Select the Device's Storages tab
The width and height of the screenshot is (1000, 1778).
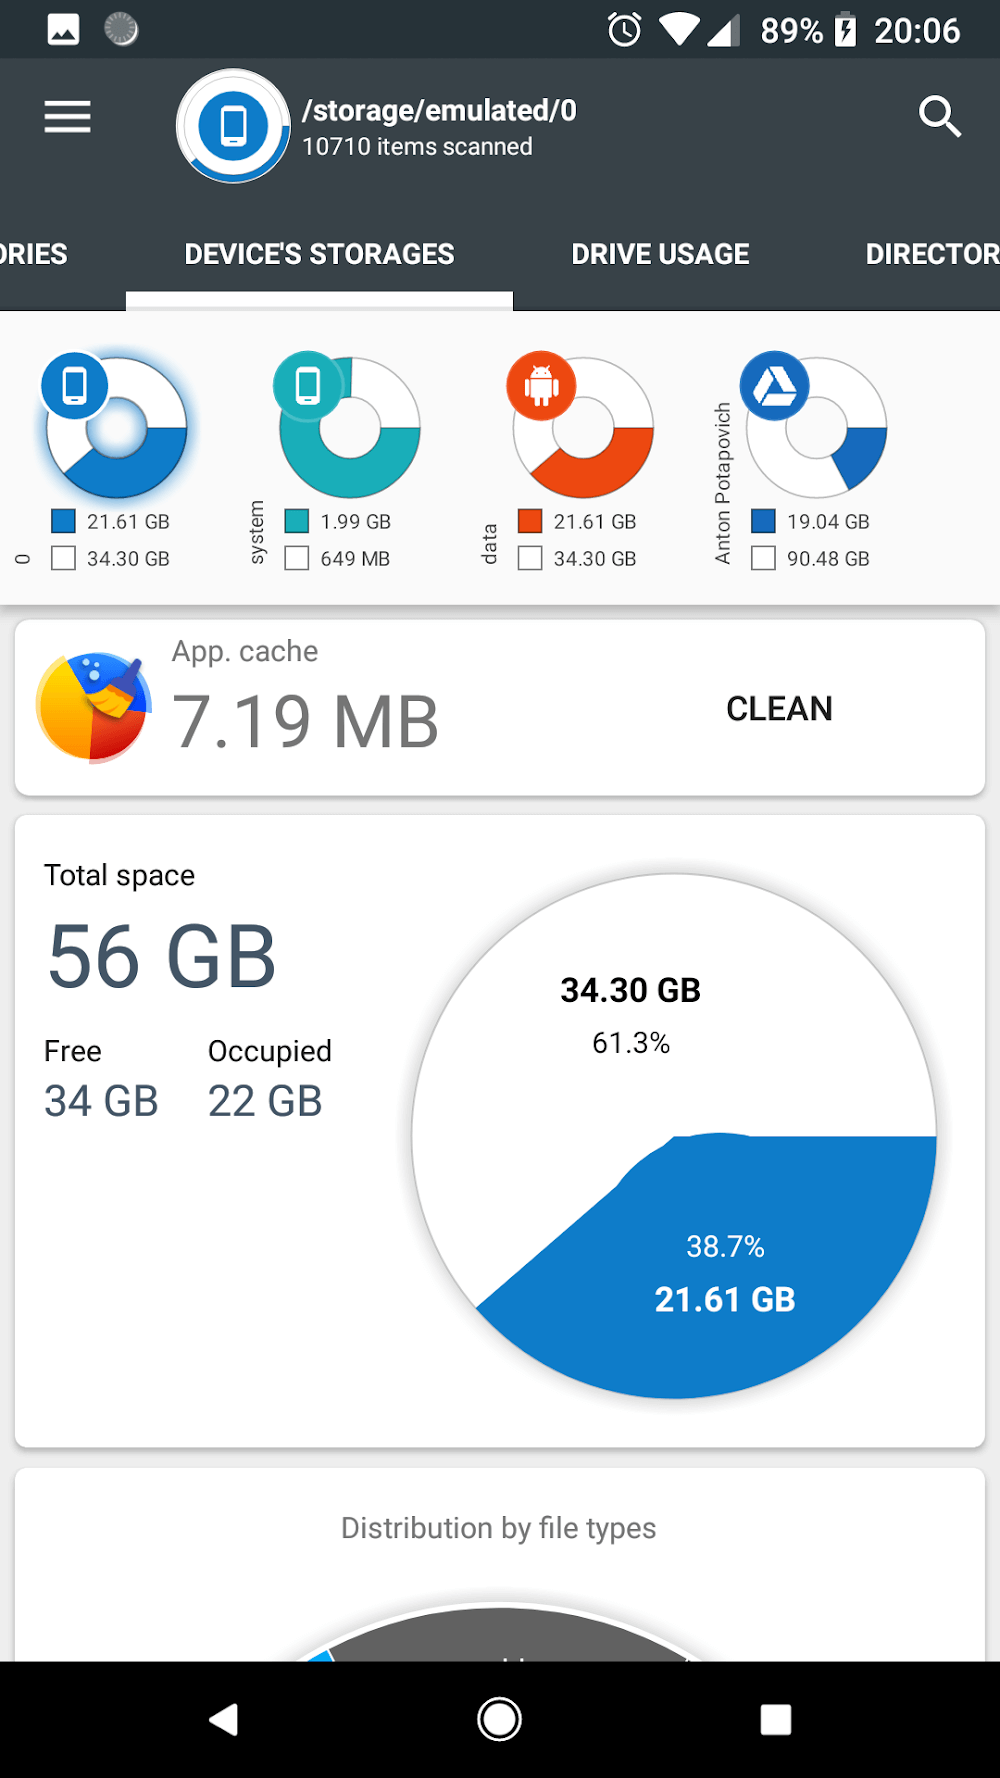[319, 254]
